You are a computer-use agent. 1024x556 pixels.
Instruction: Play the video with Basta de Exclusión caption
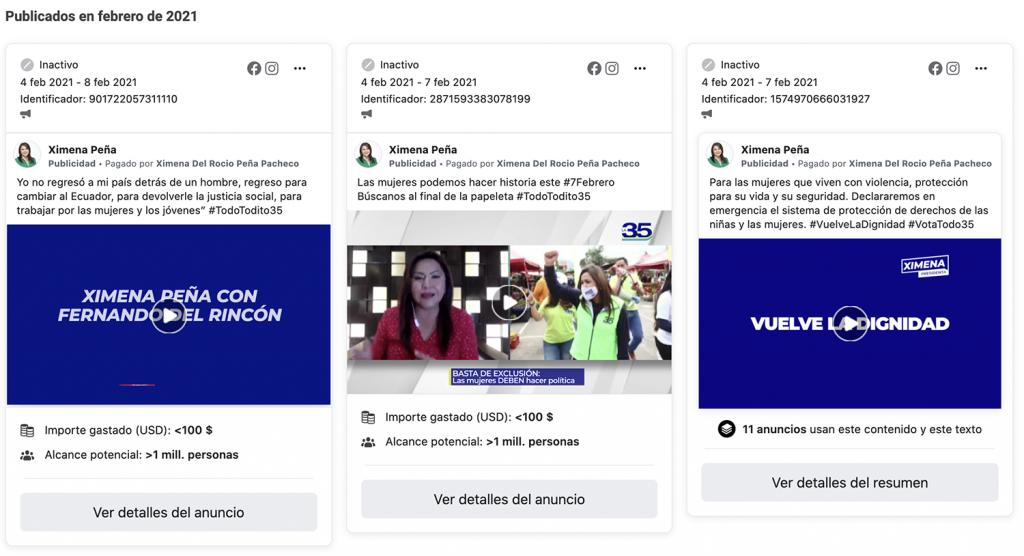(509, 302)
